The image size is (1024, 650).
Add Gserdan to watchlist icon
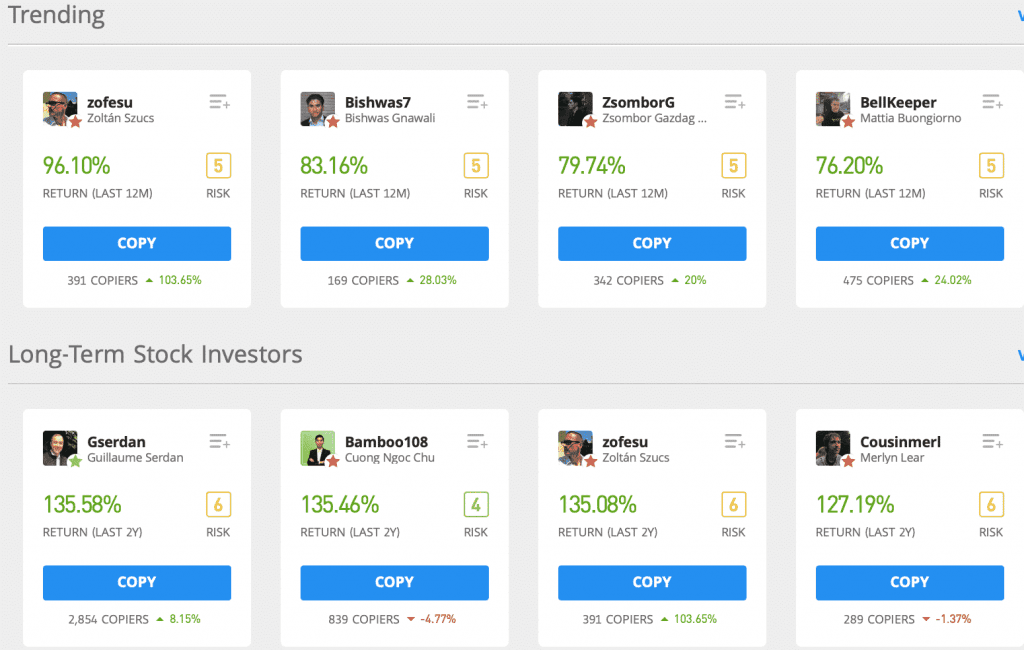coord(219,441)
